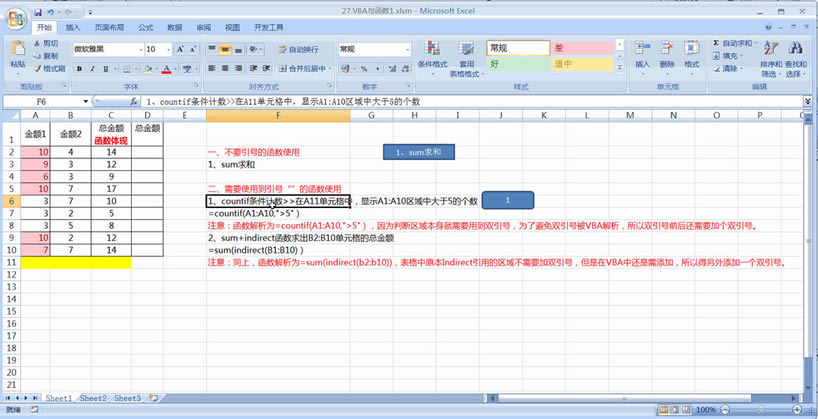This screenshot has width=818, height=419.
Task: Align text to bottom of cell
Action: [238, 50]
